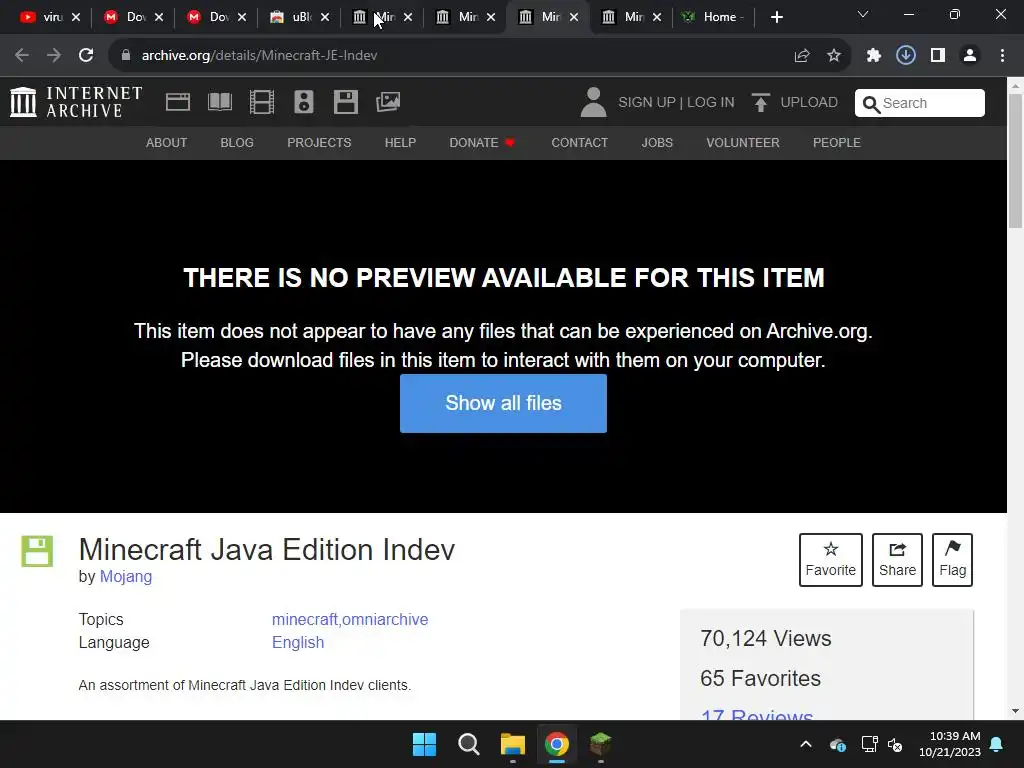
Task: Click the browser address bar URL
Action: click(x=259, y=56)
